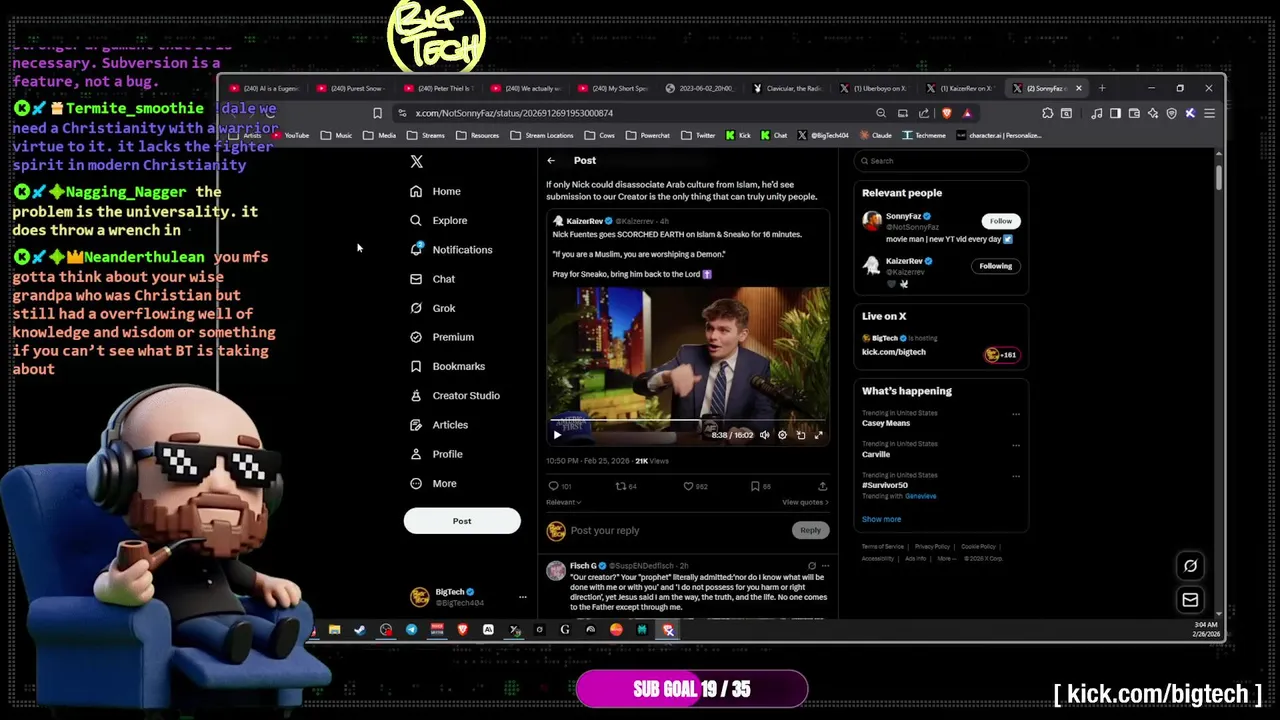The width and height of the screenshot is (1280, 720).
Task: Click the Reply button
Action: (810, 531)
